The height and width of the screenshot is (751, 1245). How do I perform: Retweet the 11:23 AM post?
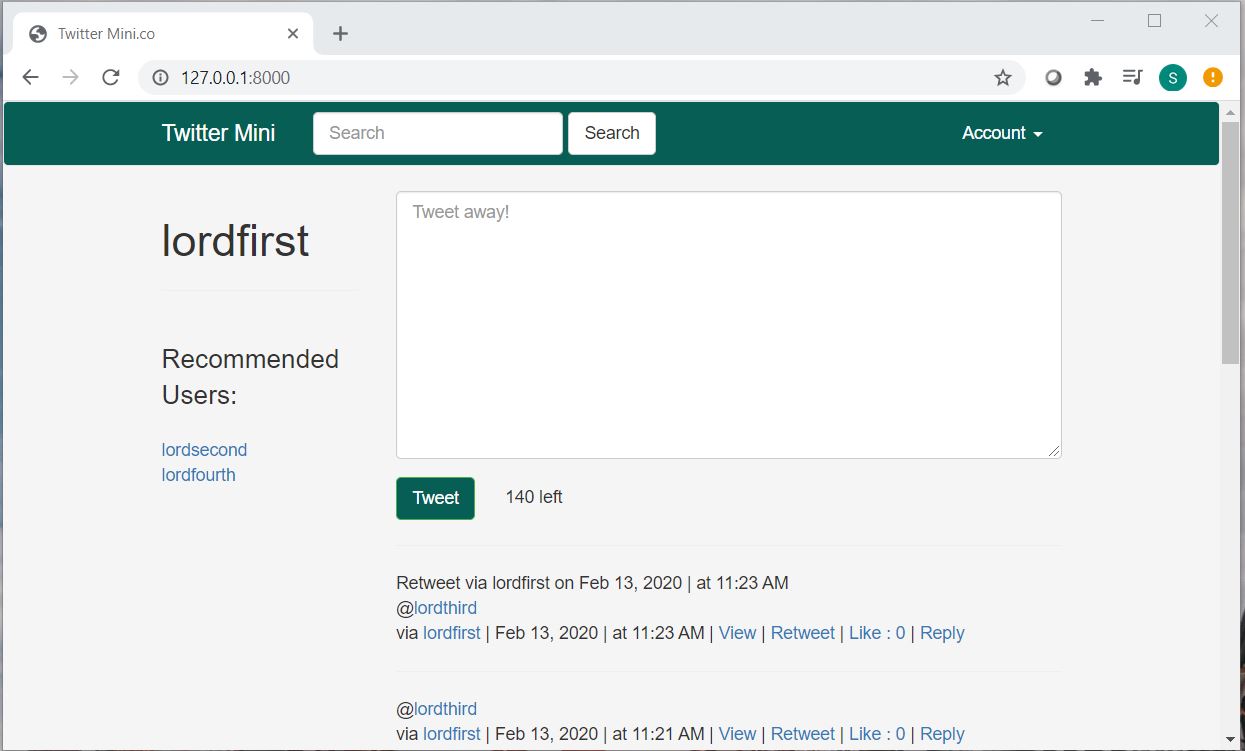(x=803, y=633)
